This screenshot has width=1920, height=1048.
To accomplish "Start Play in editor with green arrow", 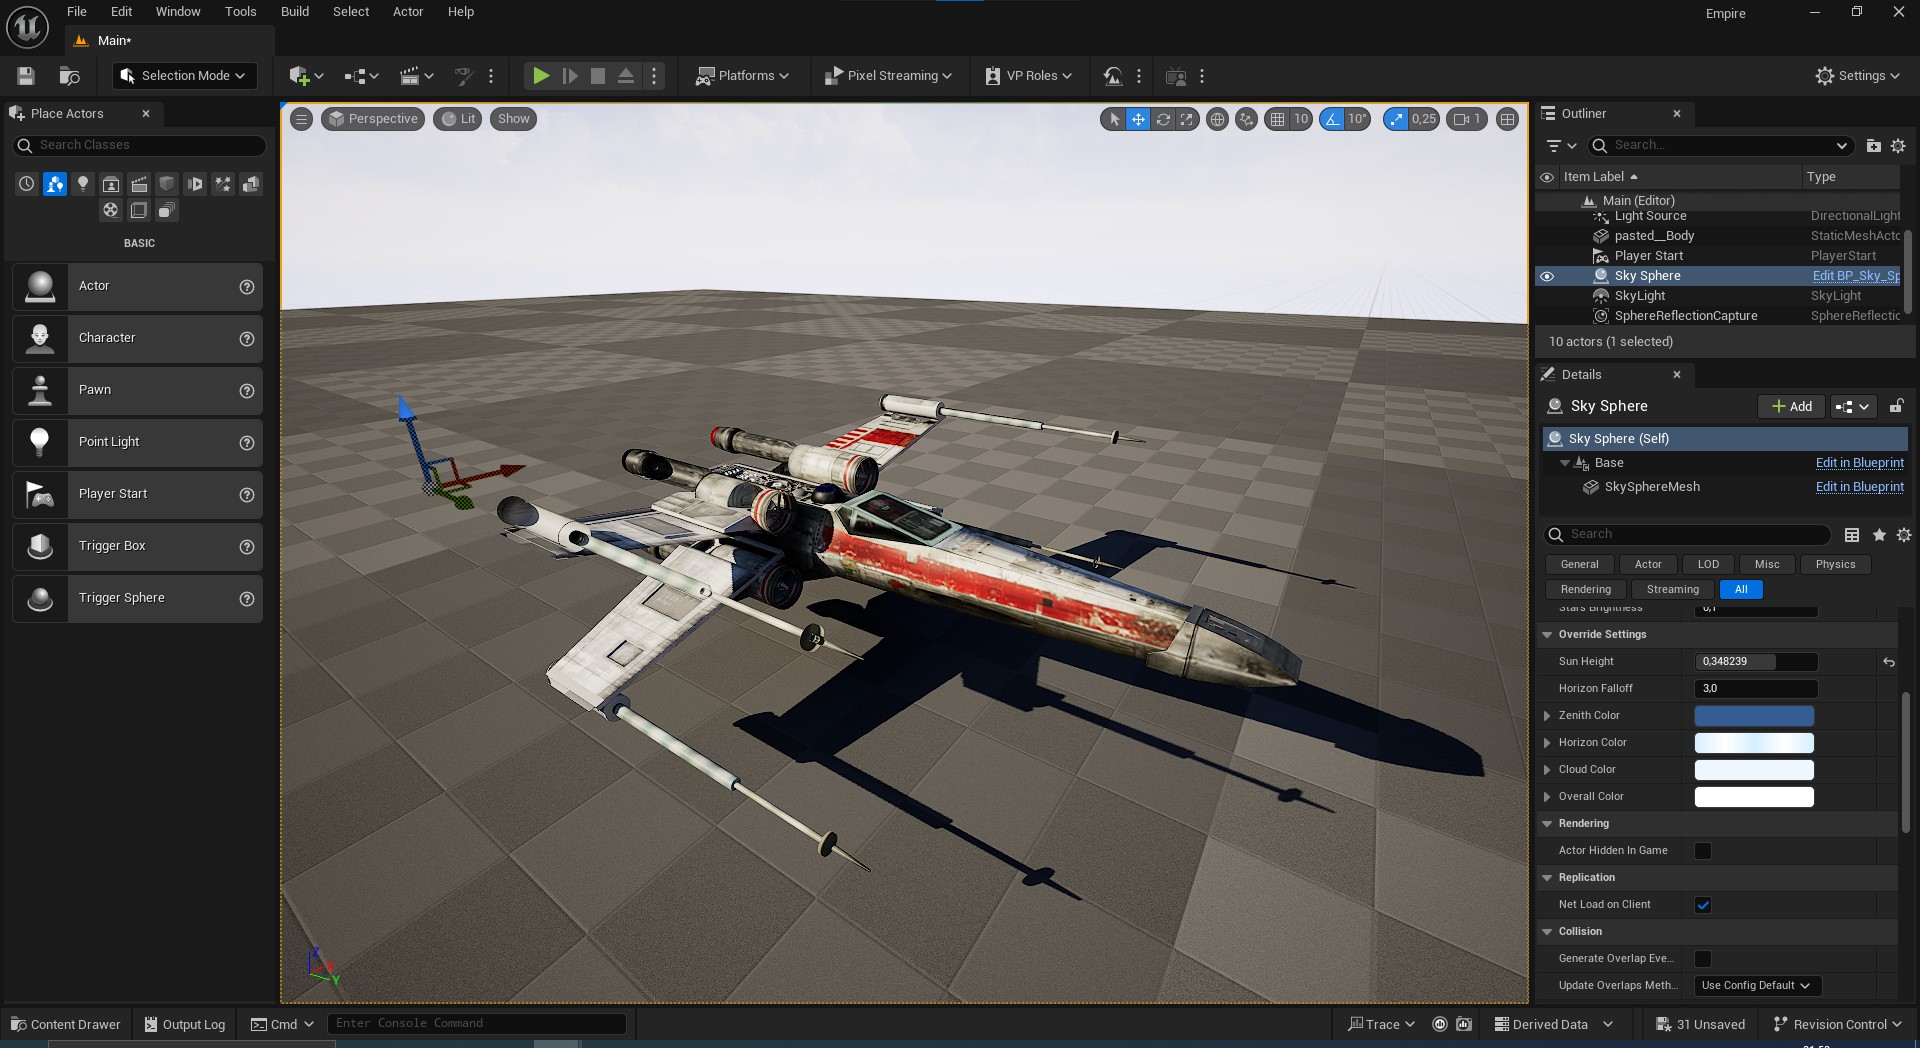I will [540, 76].
